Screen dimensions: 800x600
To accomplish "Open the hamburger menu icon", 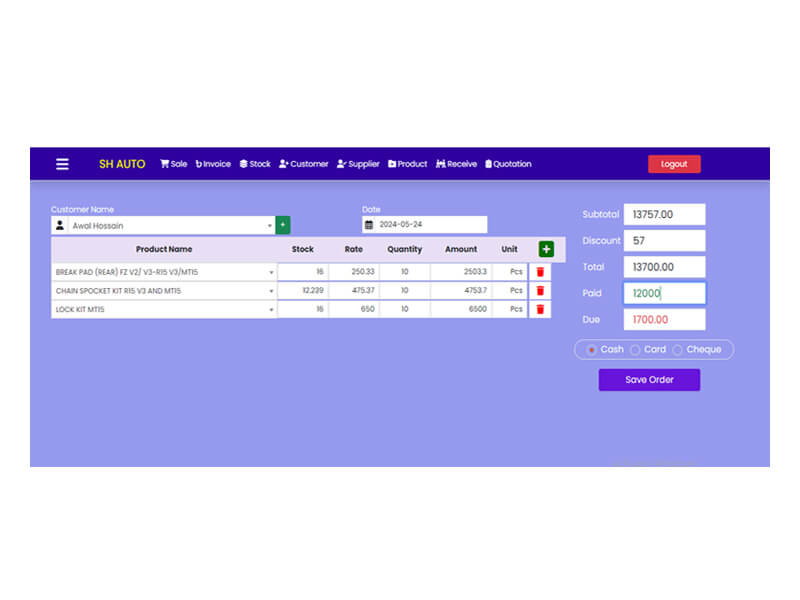I will tap(62, 164).
